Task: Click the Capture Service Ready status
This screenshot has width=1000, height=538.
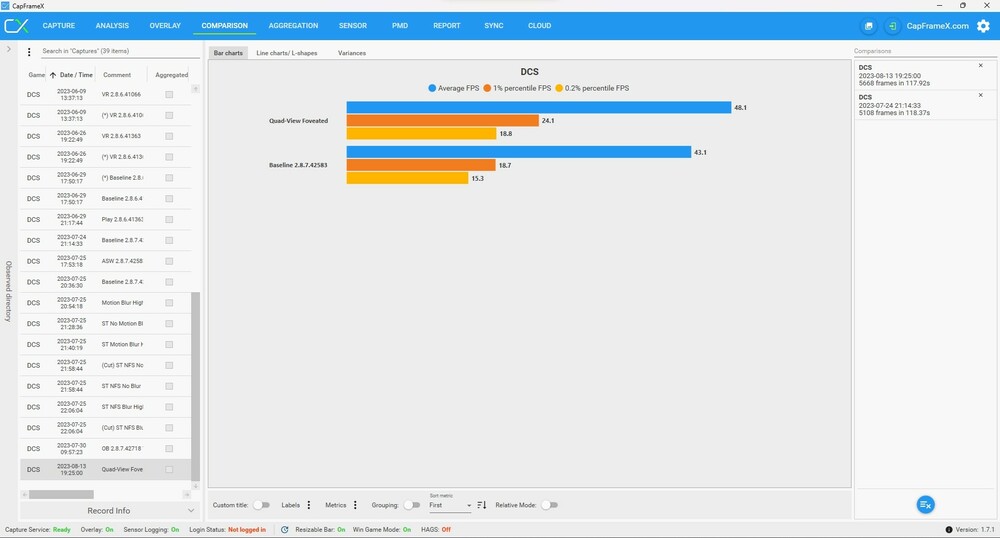Action: pyautogui.click(x=38, y=530)
